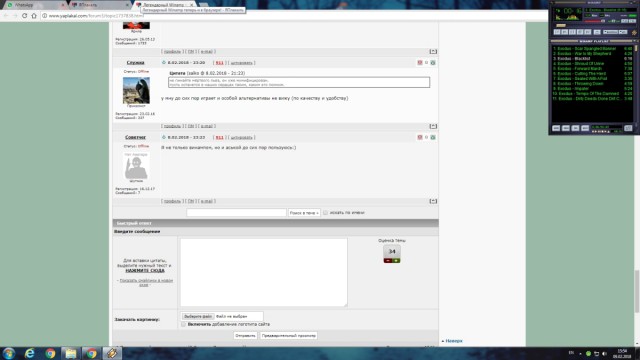Click 'цитировать' on Служка's post

point(241,63)
